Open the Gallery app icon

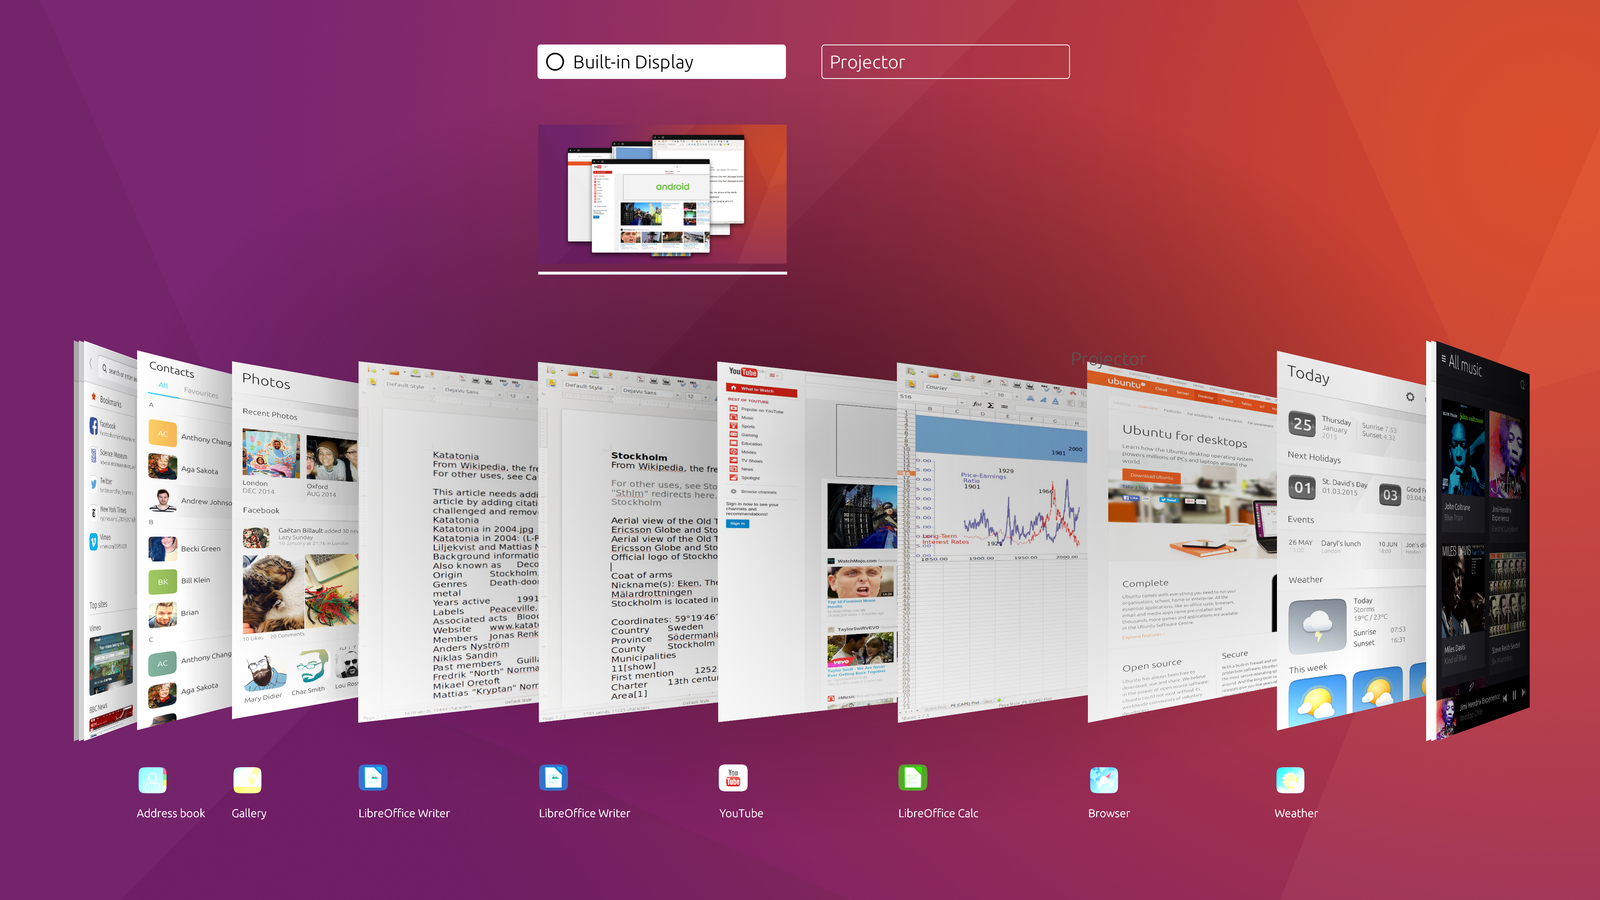point(247,780)
